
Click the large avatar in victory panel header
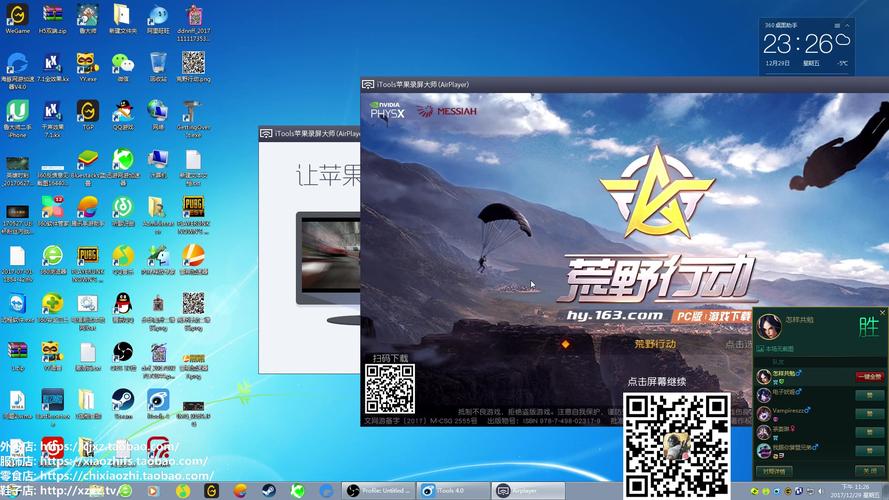click(x=769, y=327)
